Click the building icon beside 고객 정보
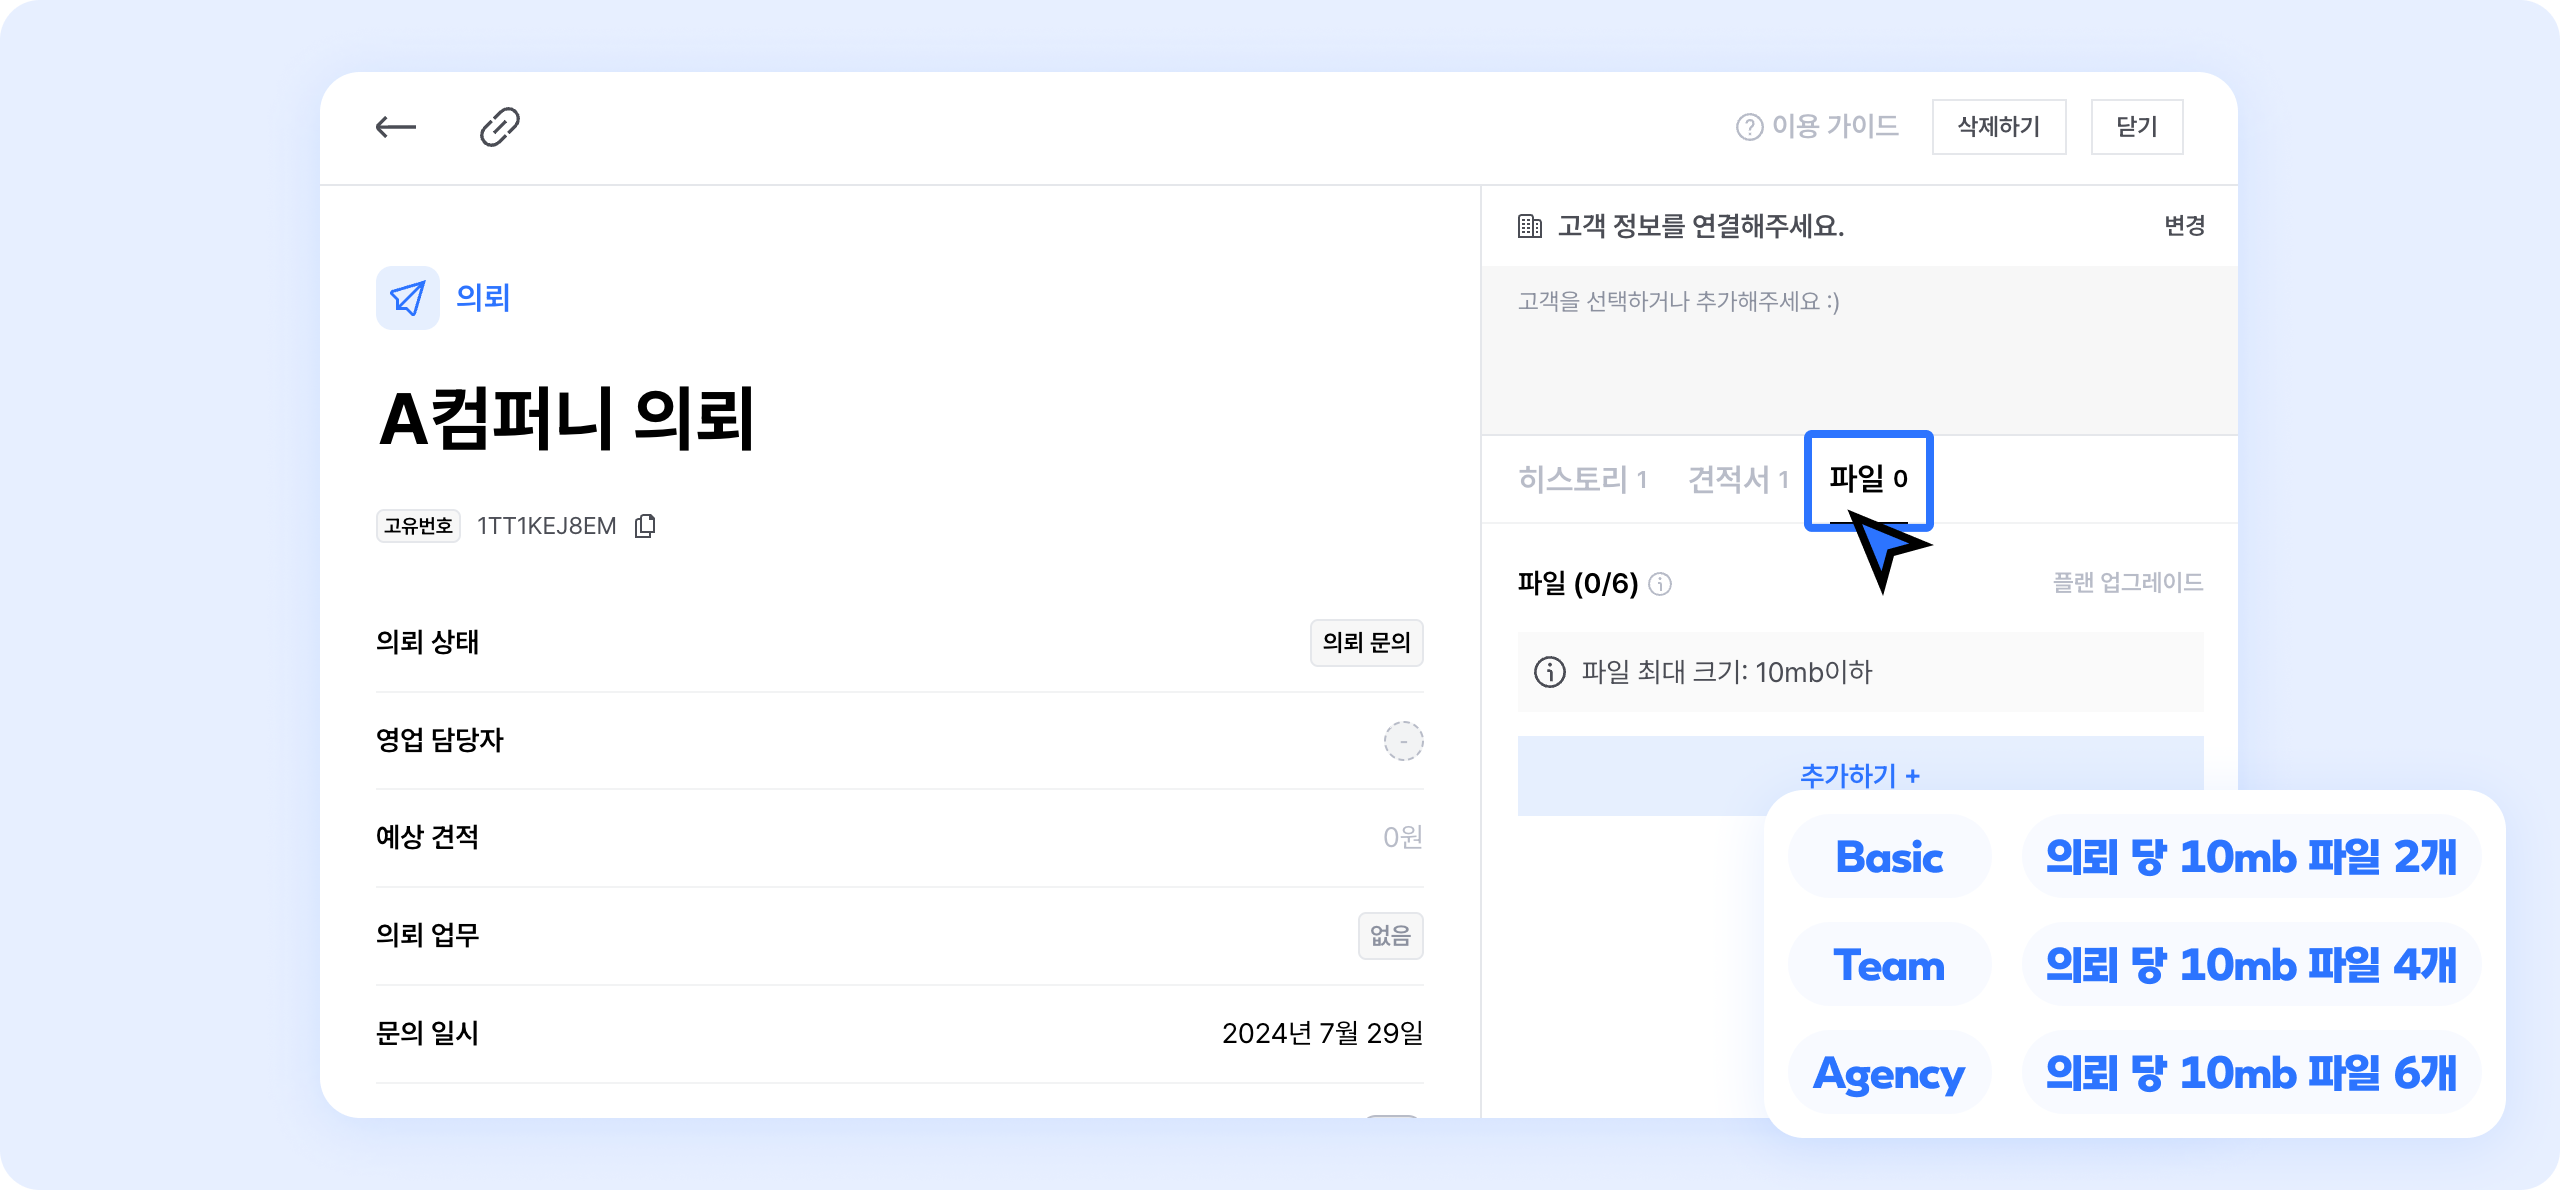 click(1530, 226)
